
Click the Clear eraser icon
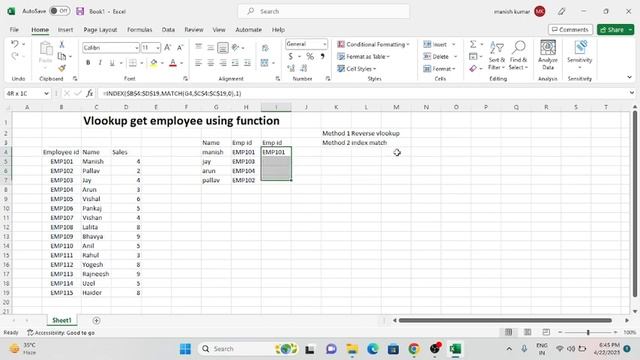tap(473, 69)
